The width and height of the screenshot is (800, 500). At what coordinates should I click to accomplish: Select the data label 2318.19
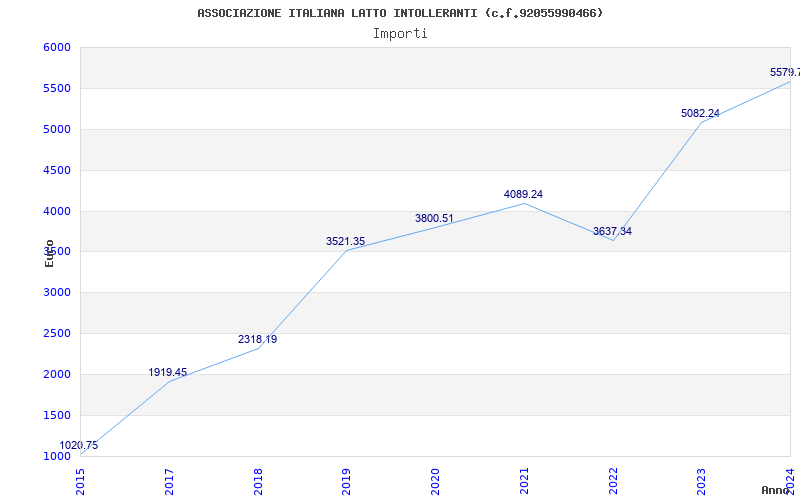click(x=258, y=339)
